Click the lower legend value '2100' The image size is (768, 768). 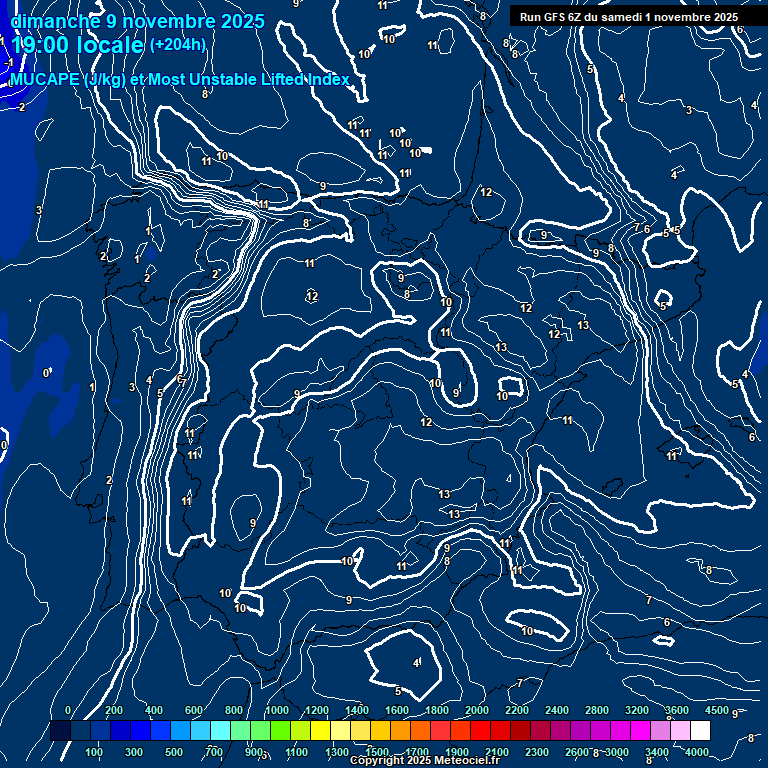(497, 752)
